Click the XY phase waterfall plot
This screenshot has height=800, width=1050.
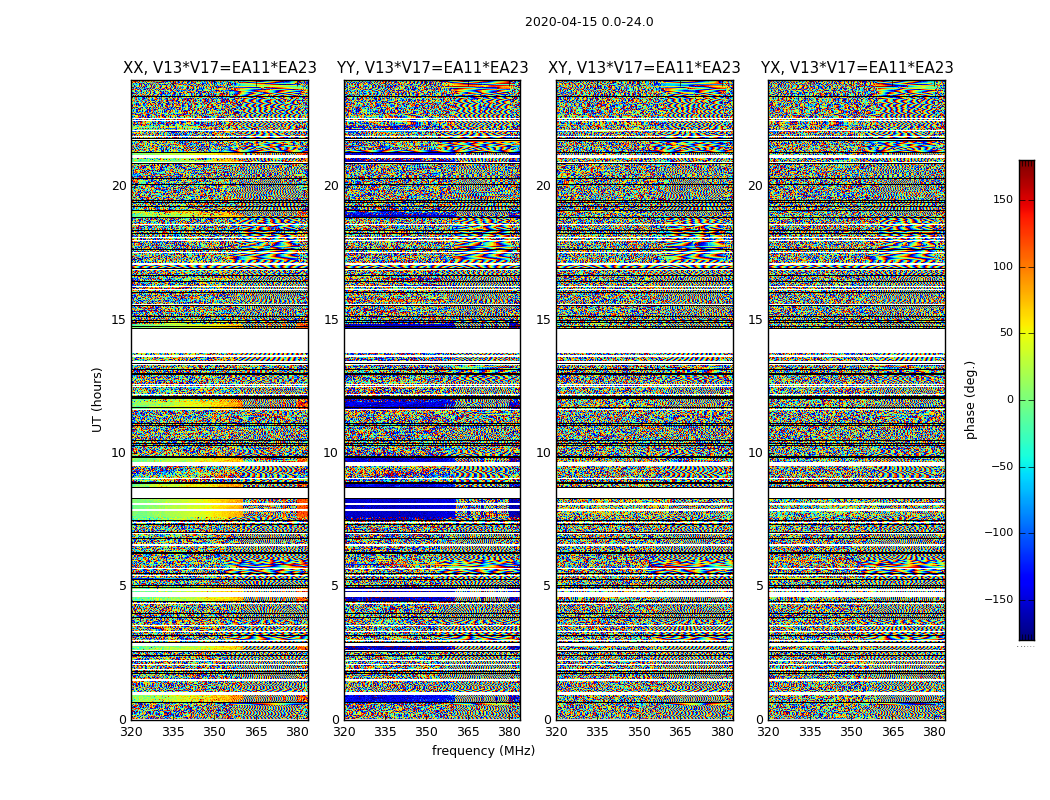click(645, 400)
